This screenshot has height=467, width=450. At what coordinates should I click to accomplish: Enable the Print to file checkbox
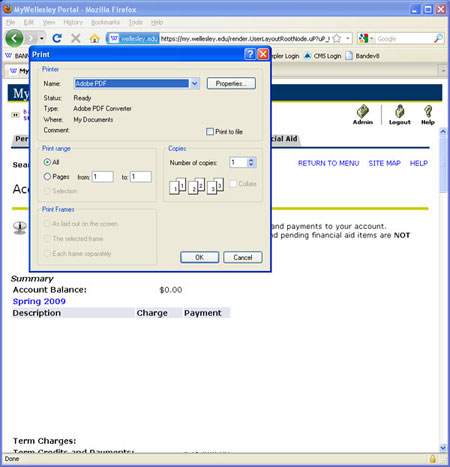(210, 132)
